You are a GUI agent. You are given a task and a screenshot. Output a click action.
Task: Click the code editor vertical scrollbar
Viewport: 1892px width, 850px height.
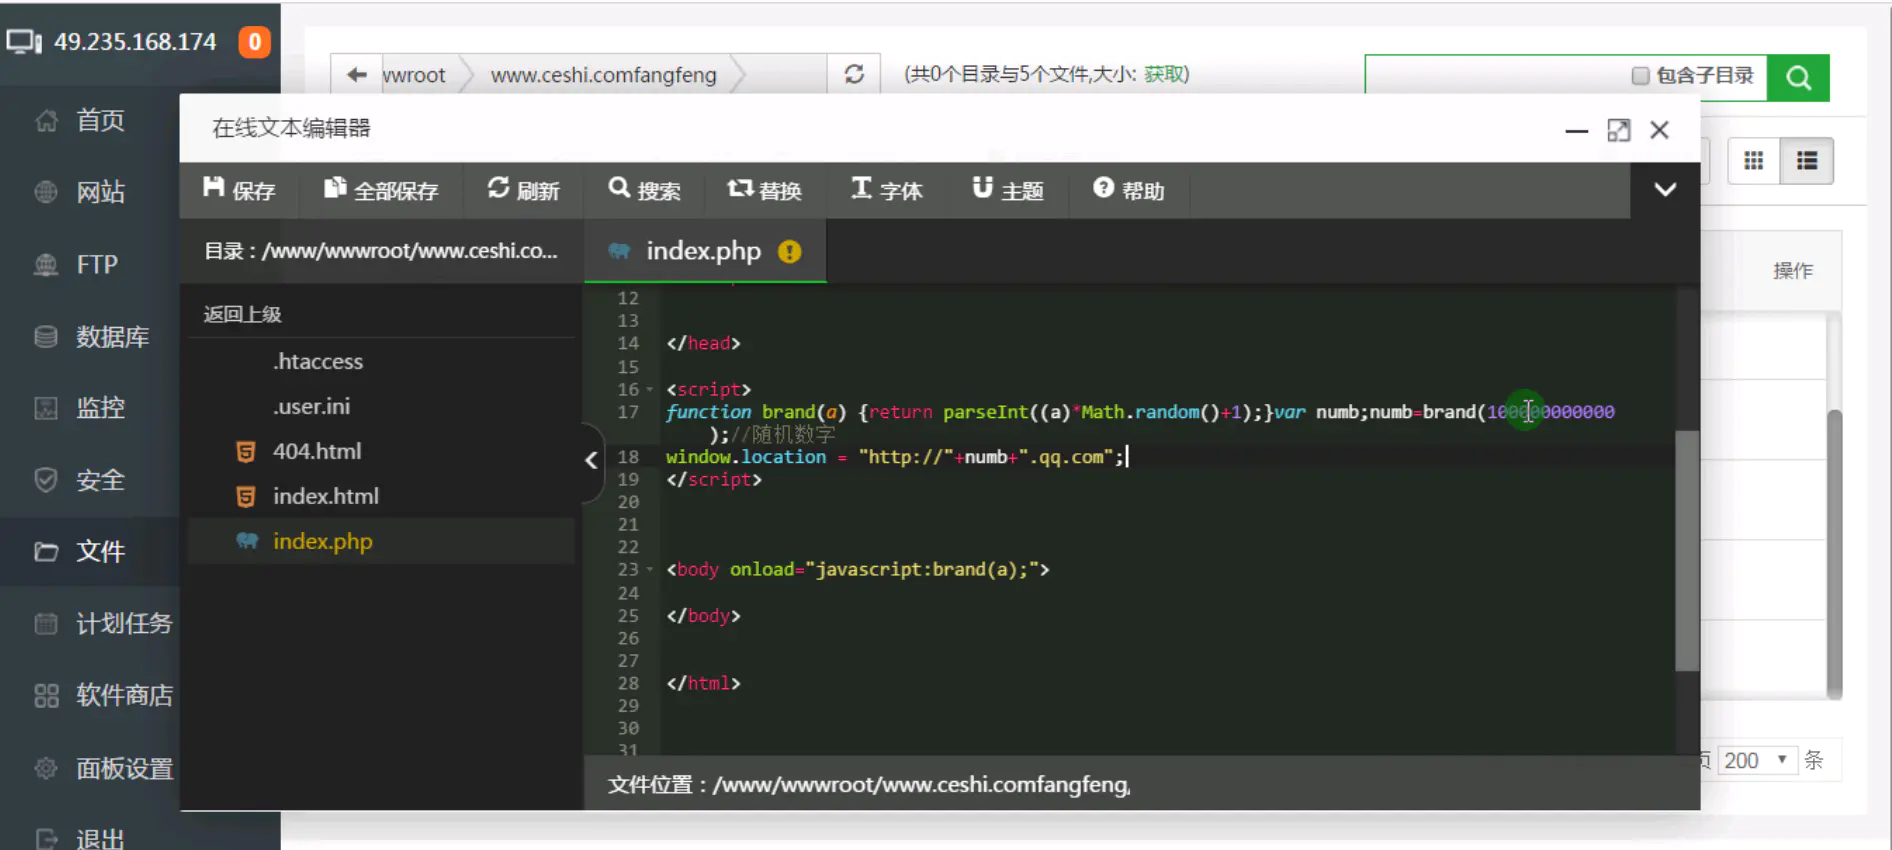[x=1687, y=550]
